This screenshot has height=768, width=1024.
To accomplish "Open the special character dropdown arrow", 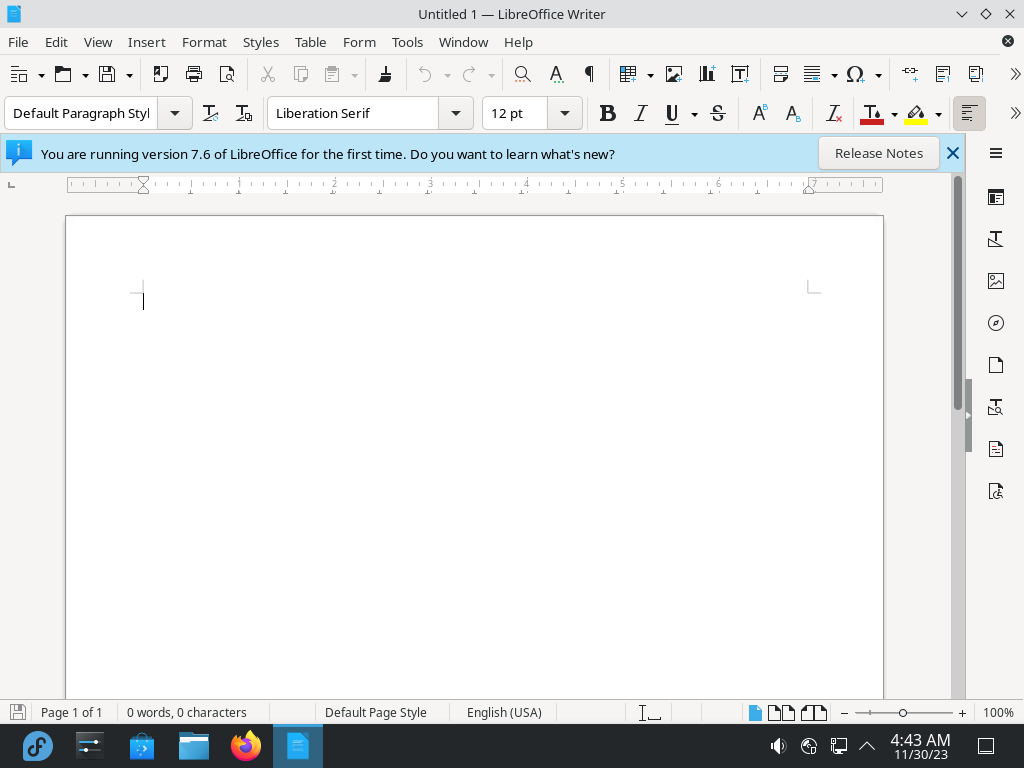I will [x=878, y=75].
